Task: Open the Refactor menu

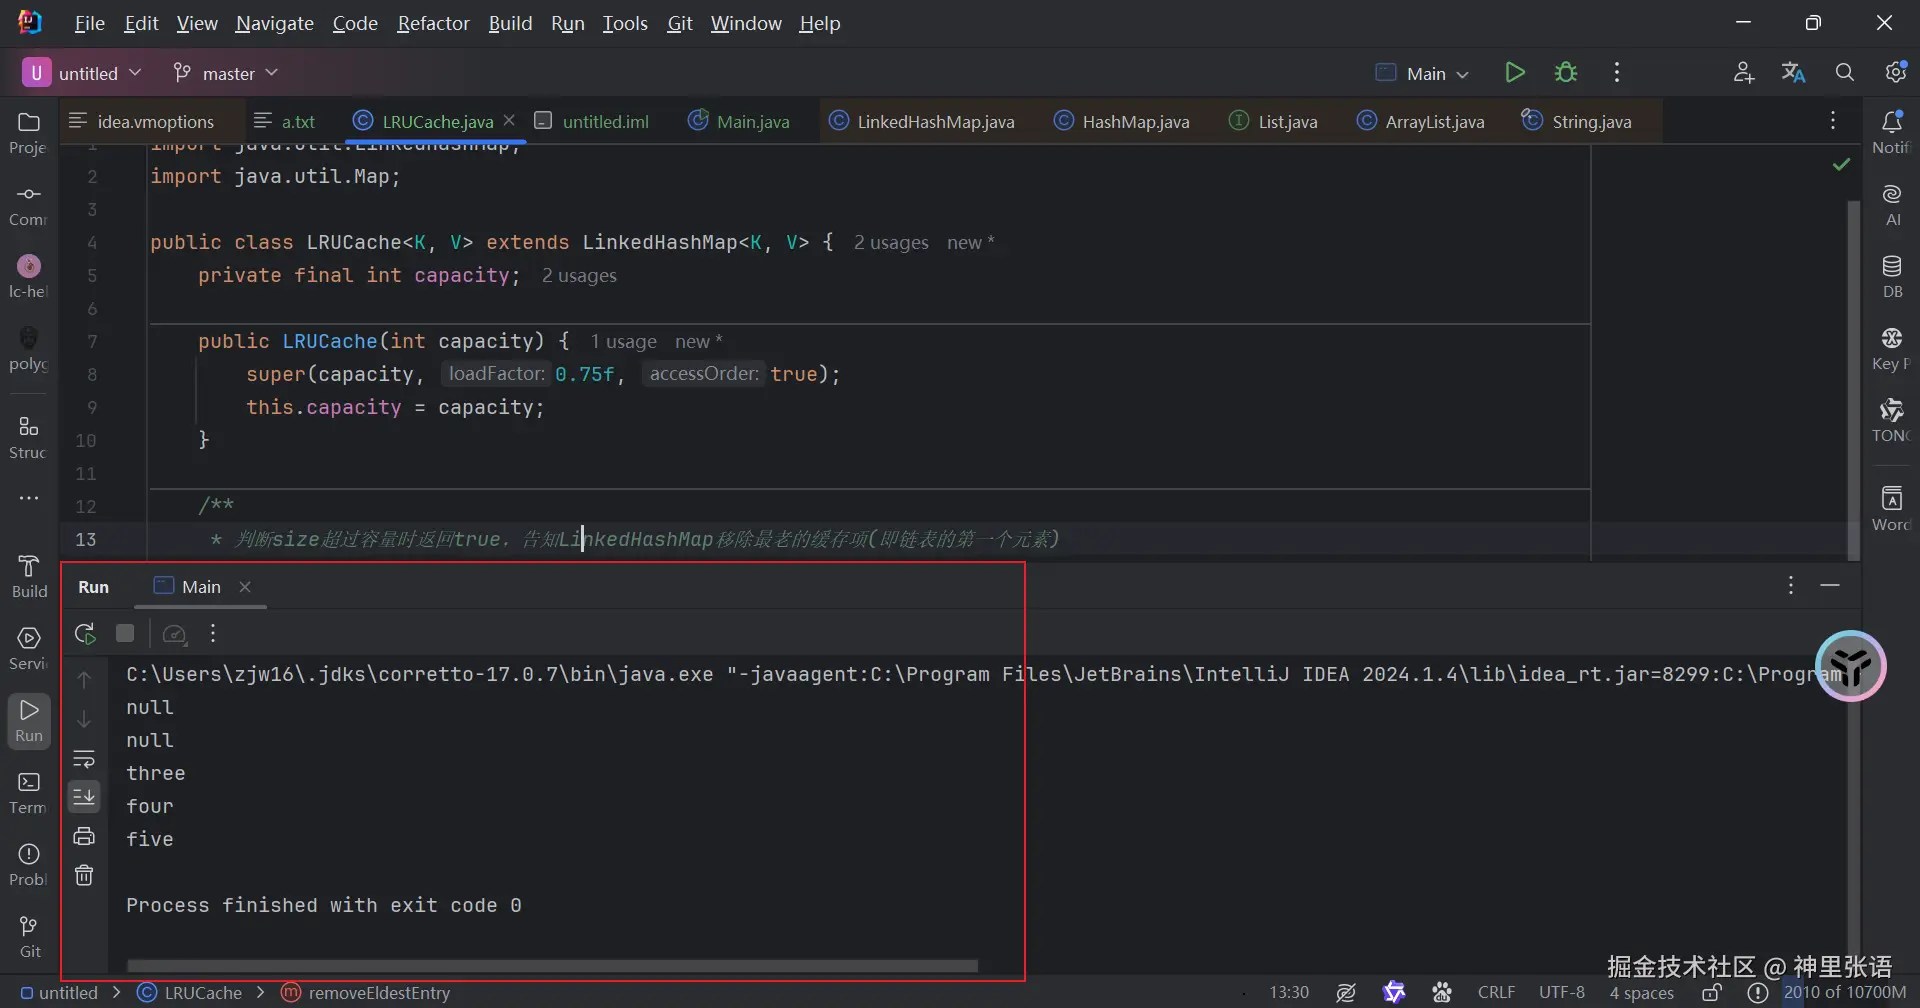Action: tap(432, 23)
